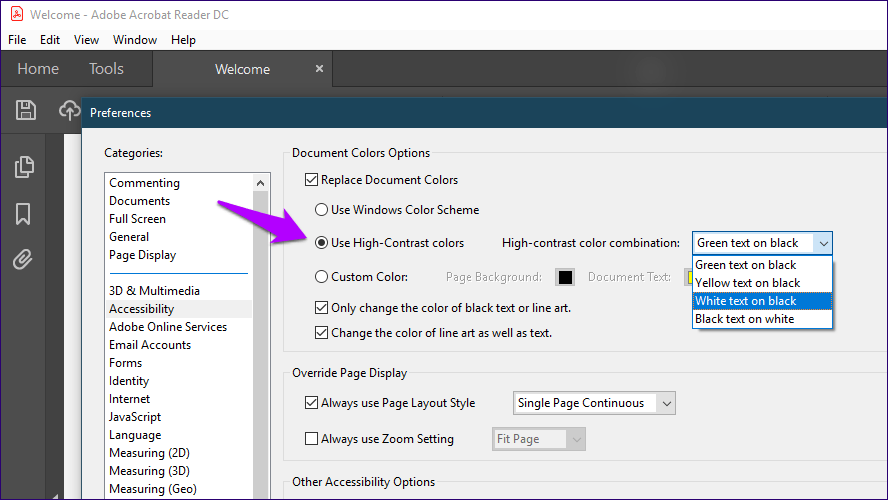This screenshot has height=500, width=888.
Task: Uncheck Only change color of black text
Action: coord(322,308)
